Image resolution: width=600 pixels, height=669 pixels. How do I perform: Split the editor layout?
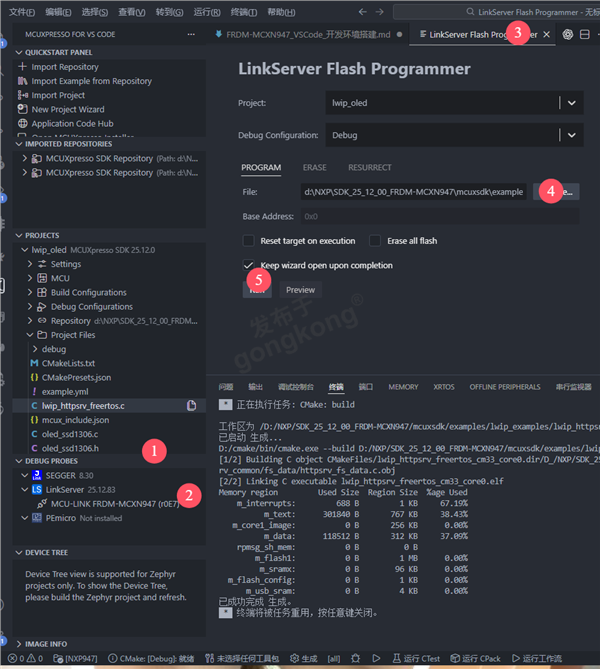(x=585, y=34)
